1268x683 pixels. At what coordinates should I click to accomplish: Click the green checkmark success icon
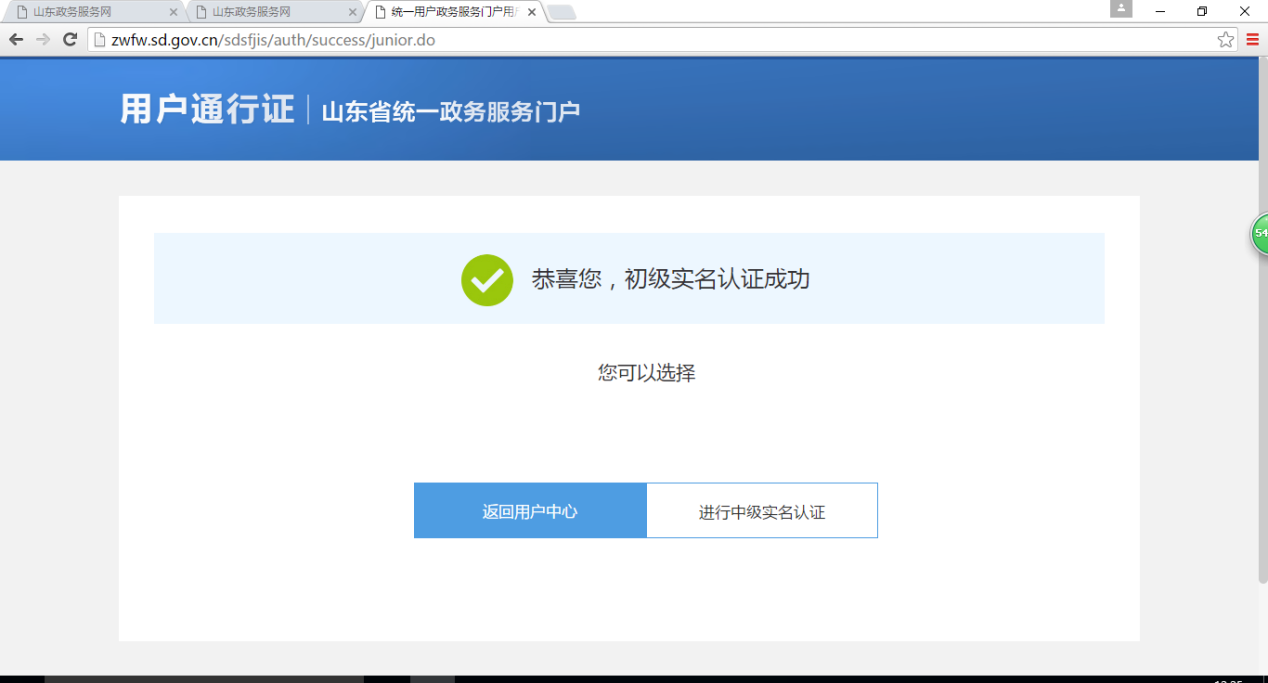coord(487,279)
